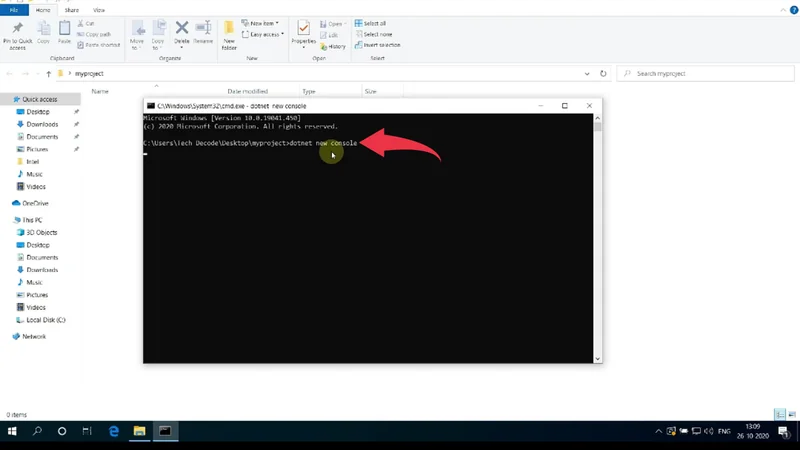Click the Rename ribbon icon

coord(203,33)
